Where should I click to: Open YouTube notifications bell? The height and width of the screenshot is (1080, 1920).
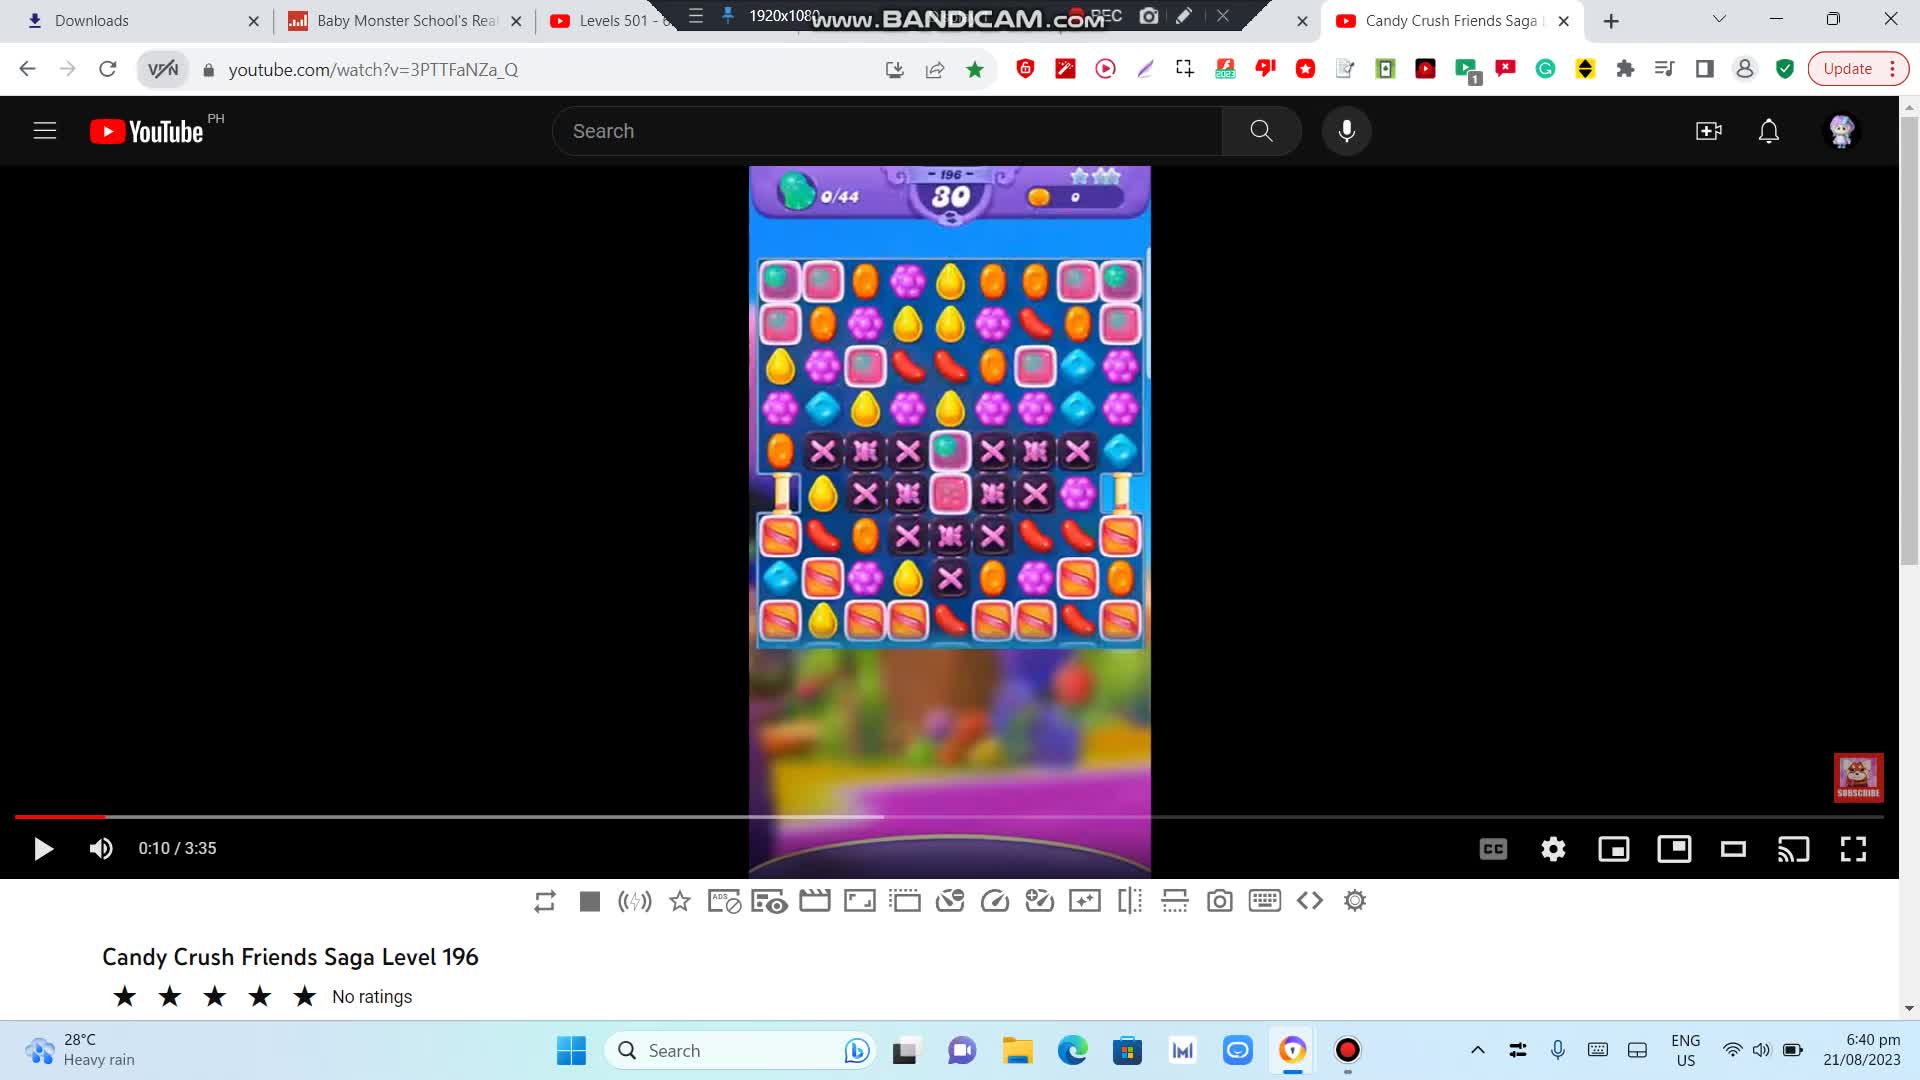click(1769, 131)
